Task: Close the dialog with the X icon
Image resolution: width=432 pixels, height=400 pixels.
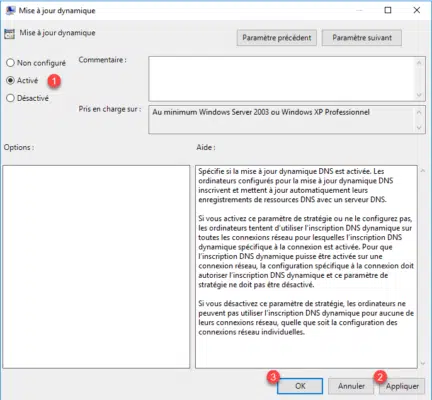Action: click(x=417, y=10)
